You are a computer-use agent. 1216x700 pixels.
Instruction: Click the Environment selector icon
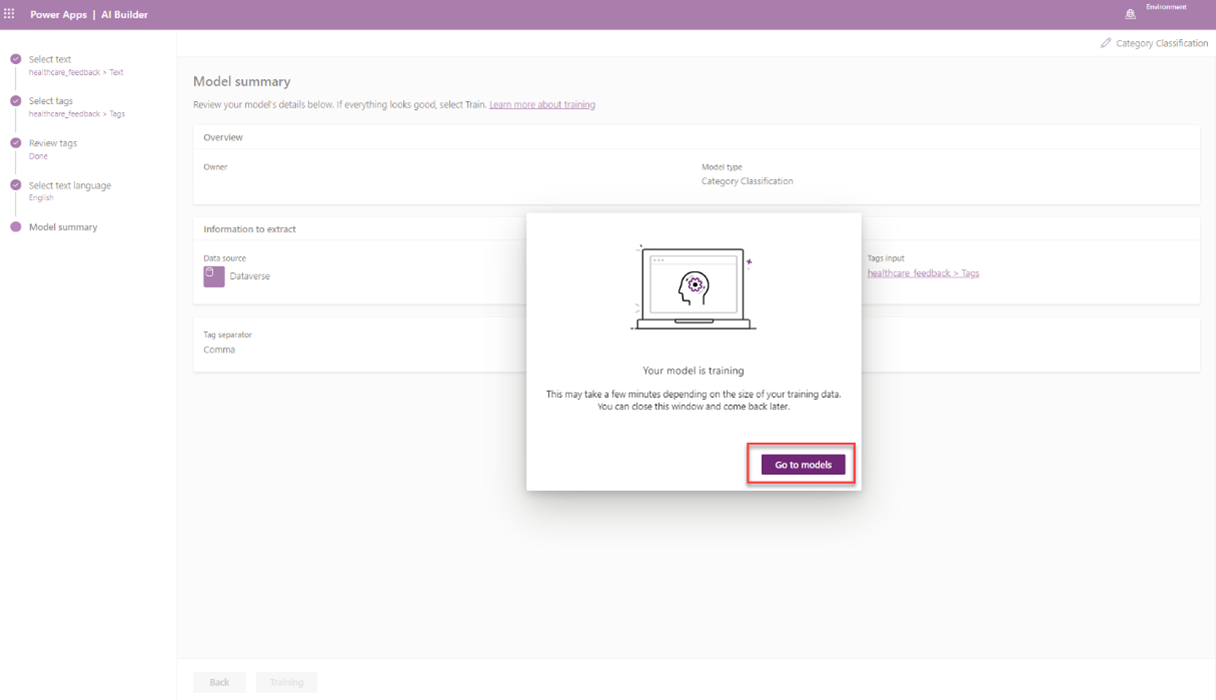click(x=1129, y=13)
